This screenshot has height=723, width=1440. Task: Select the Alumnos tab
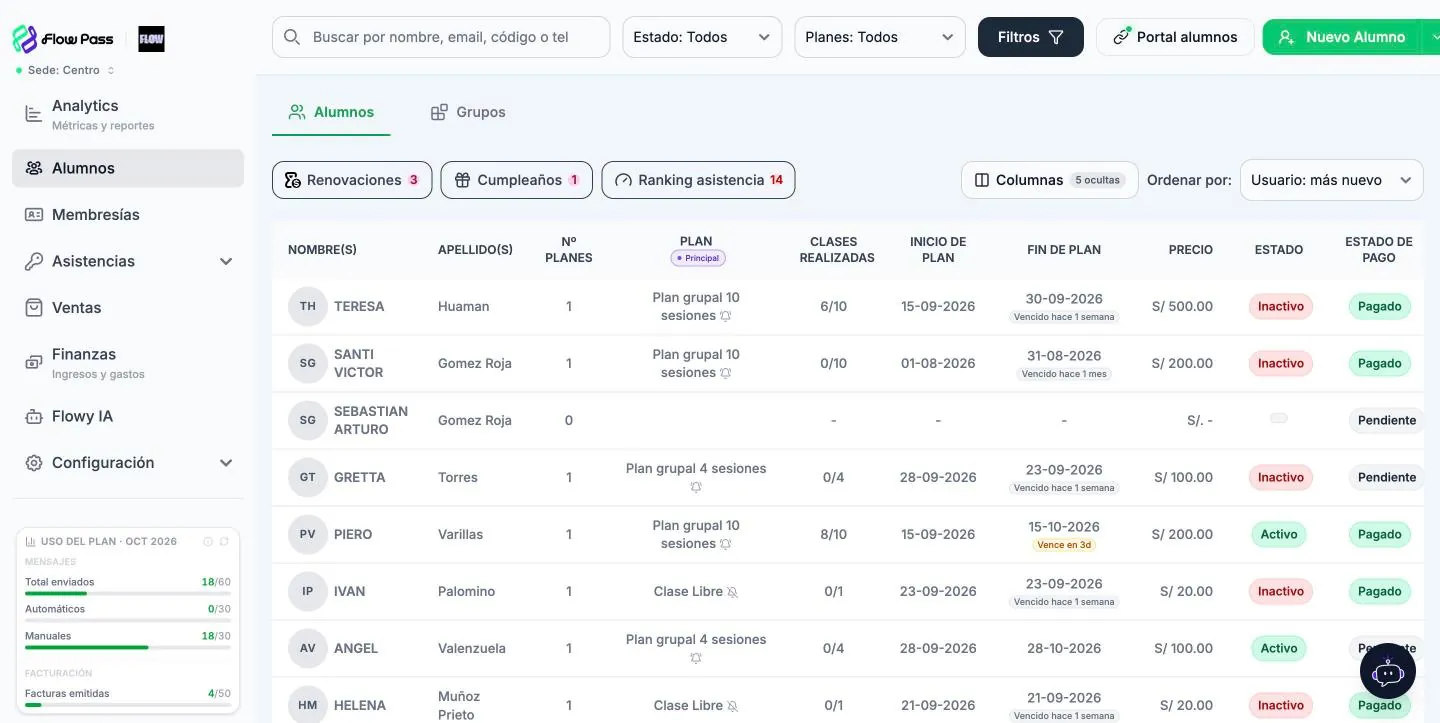pos(331,112)
